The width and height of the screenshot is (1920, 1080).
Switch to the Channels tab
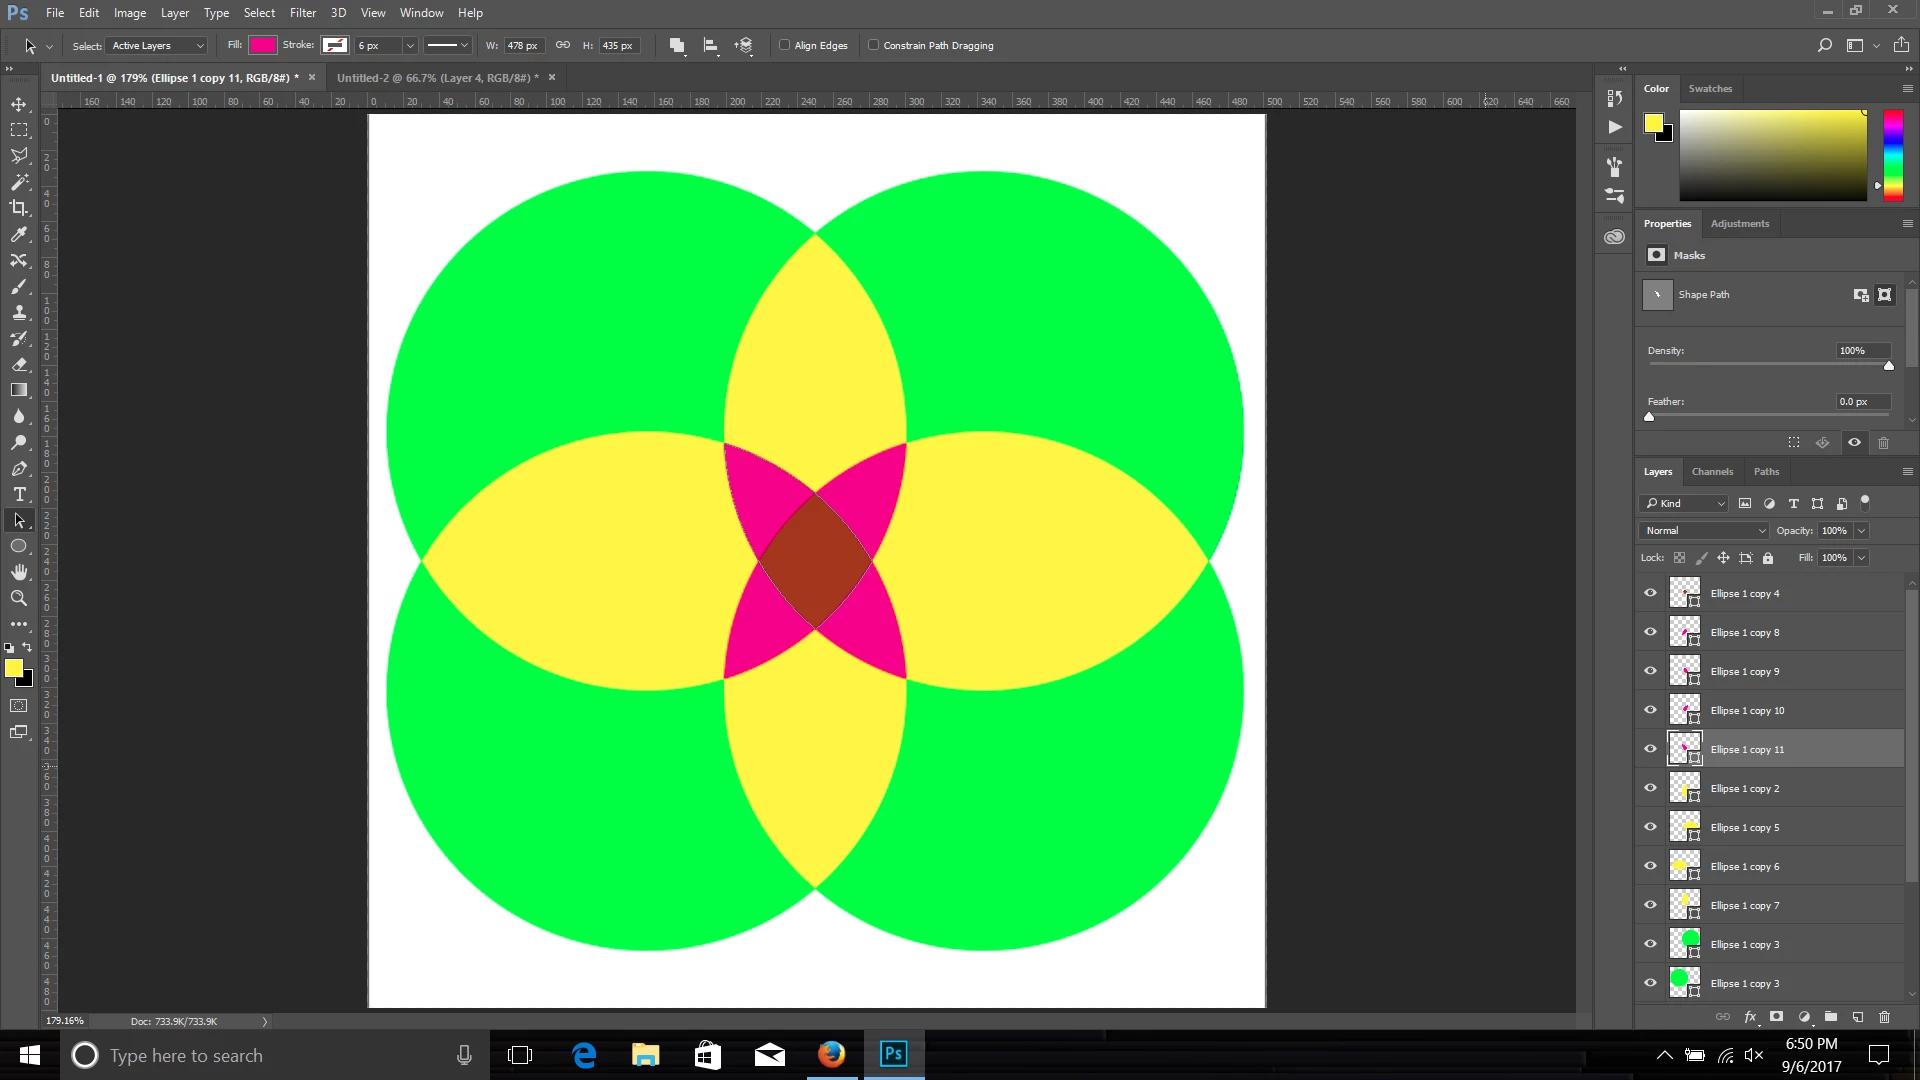pos(1712,472)
